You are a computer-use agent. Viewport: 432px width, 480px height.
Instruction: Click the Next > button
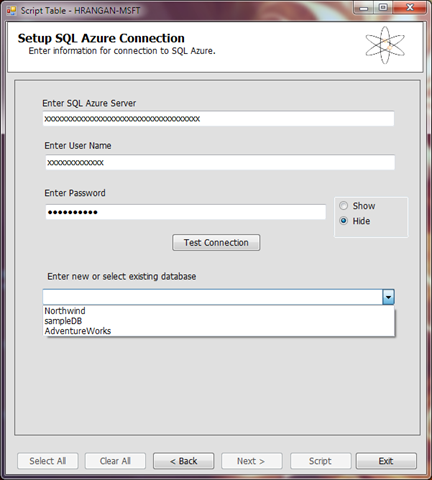click(252, 461)
